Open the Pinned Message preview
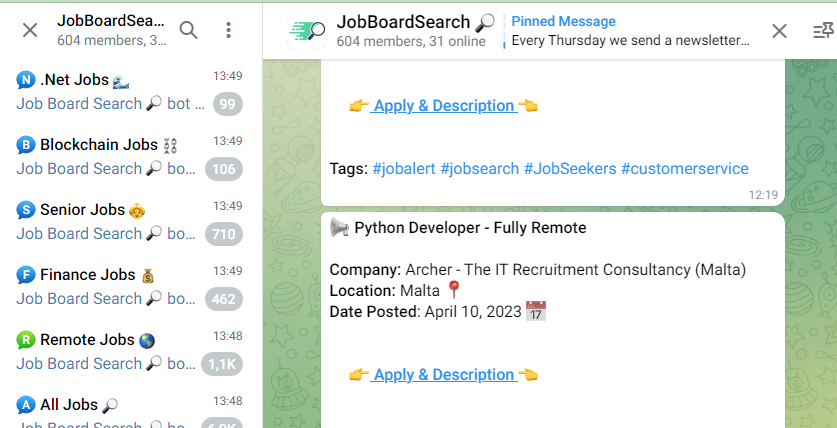837x428 pixels. pos(630,31)
